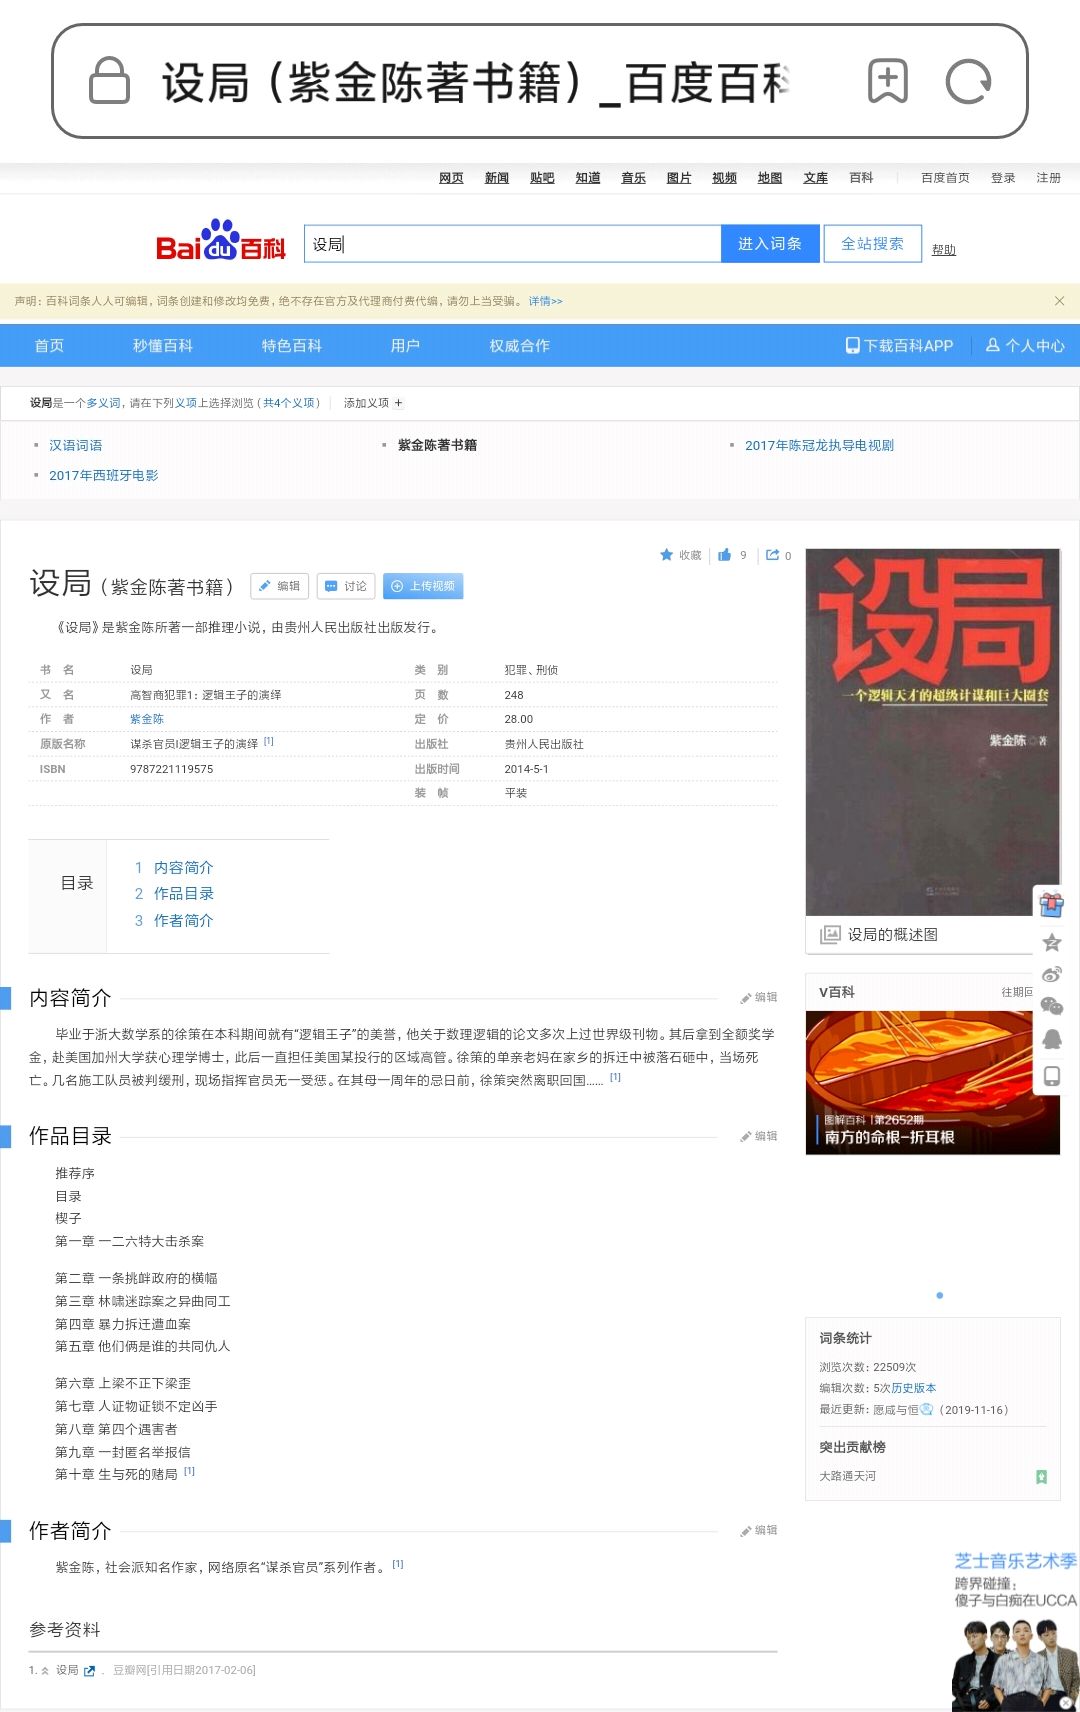The height and width of the screenshot is (1712, 1080).
Task: Open the 首页 navigation tab
Action: pyautogui.click(x=49, y=346)
